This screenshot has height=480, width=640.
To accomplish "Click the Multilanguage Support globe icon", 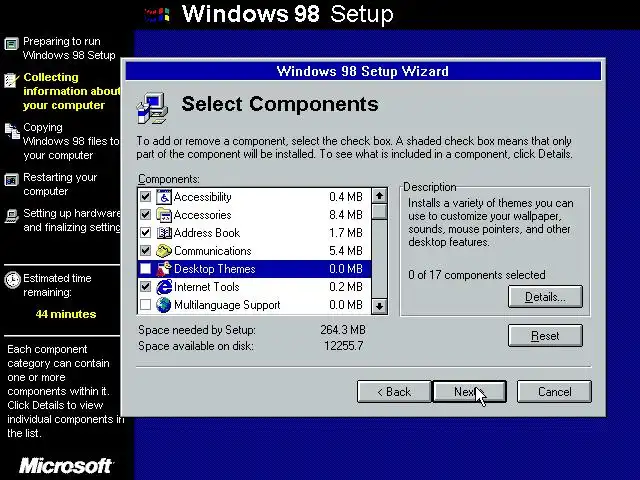I will pyautogui.click(x=164, y=305).
